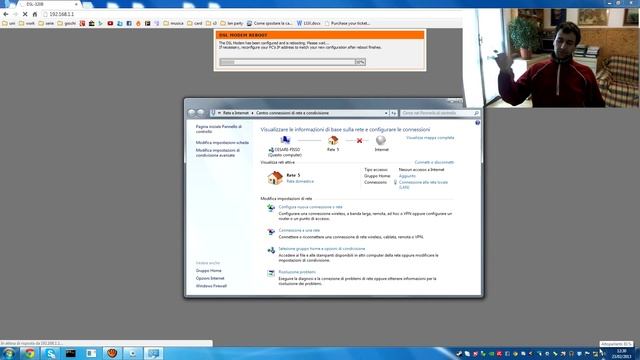Open the 'Purchase your ticket' bookmark
Image resolution: width=640 pixels, height=360 pixels.
[x=347, y=23]
